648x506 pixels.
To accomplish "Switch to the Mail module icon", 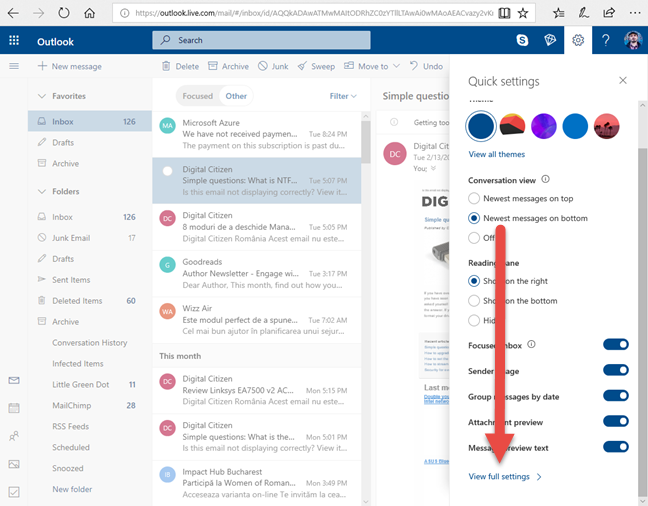I will pyautogui.click(x=14, y=380).
